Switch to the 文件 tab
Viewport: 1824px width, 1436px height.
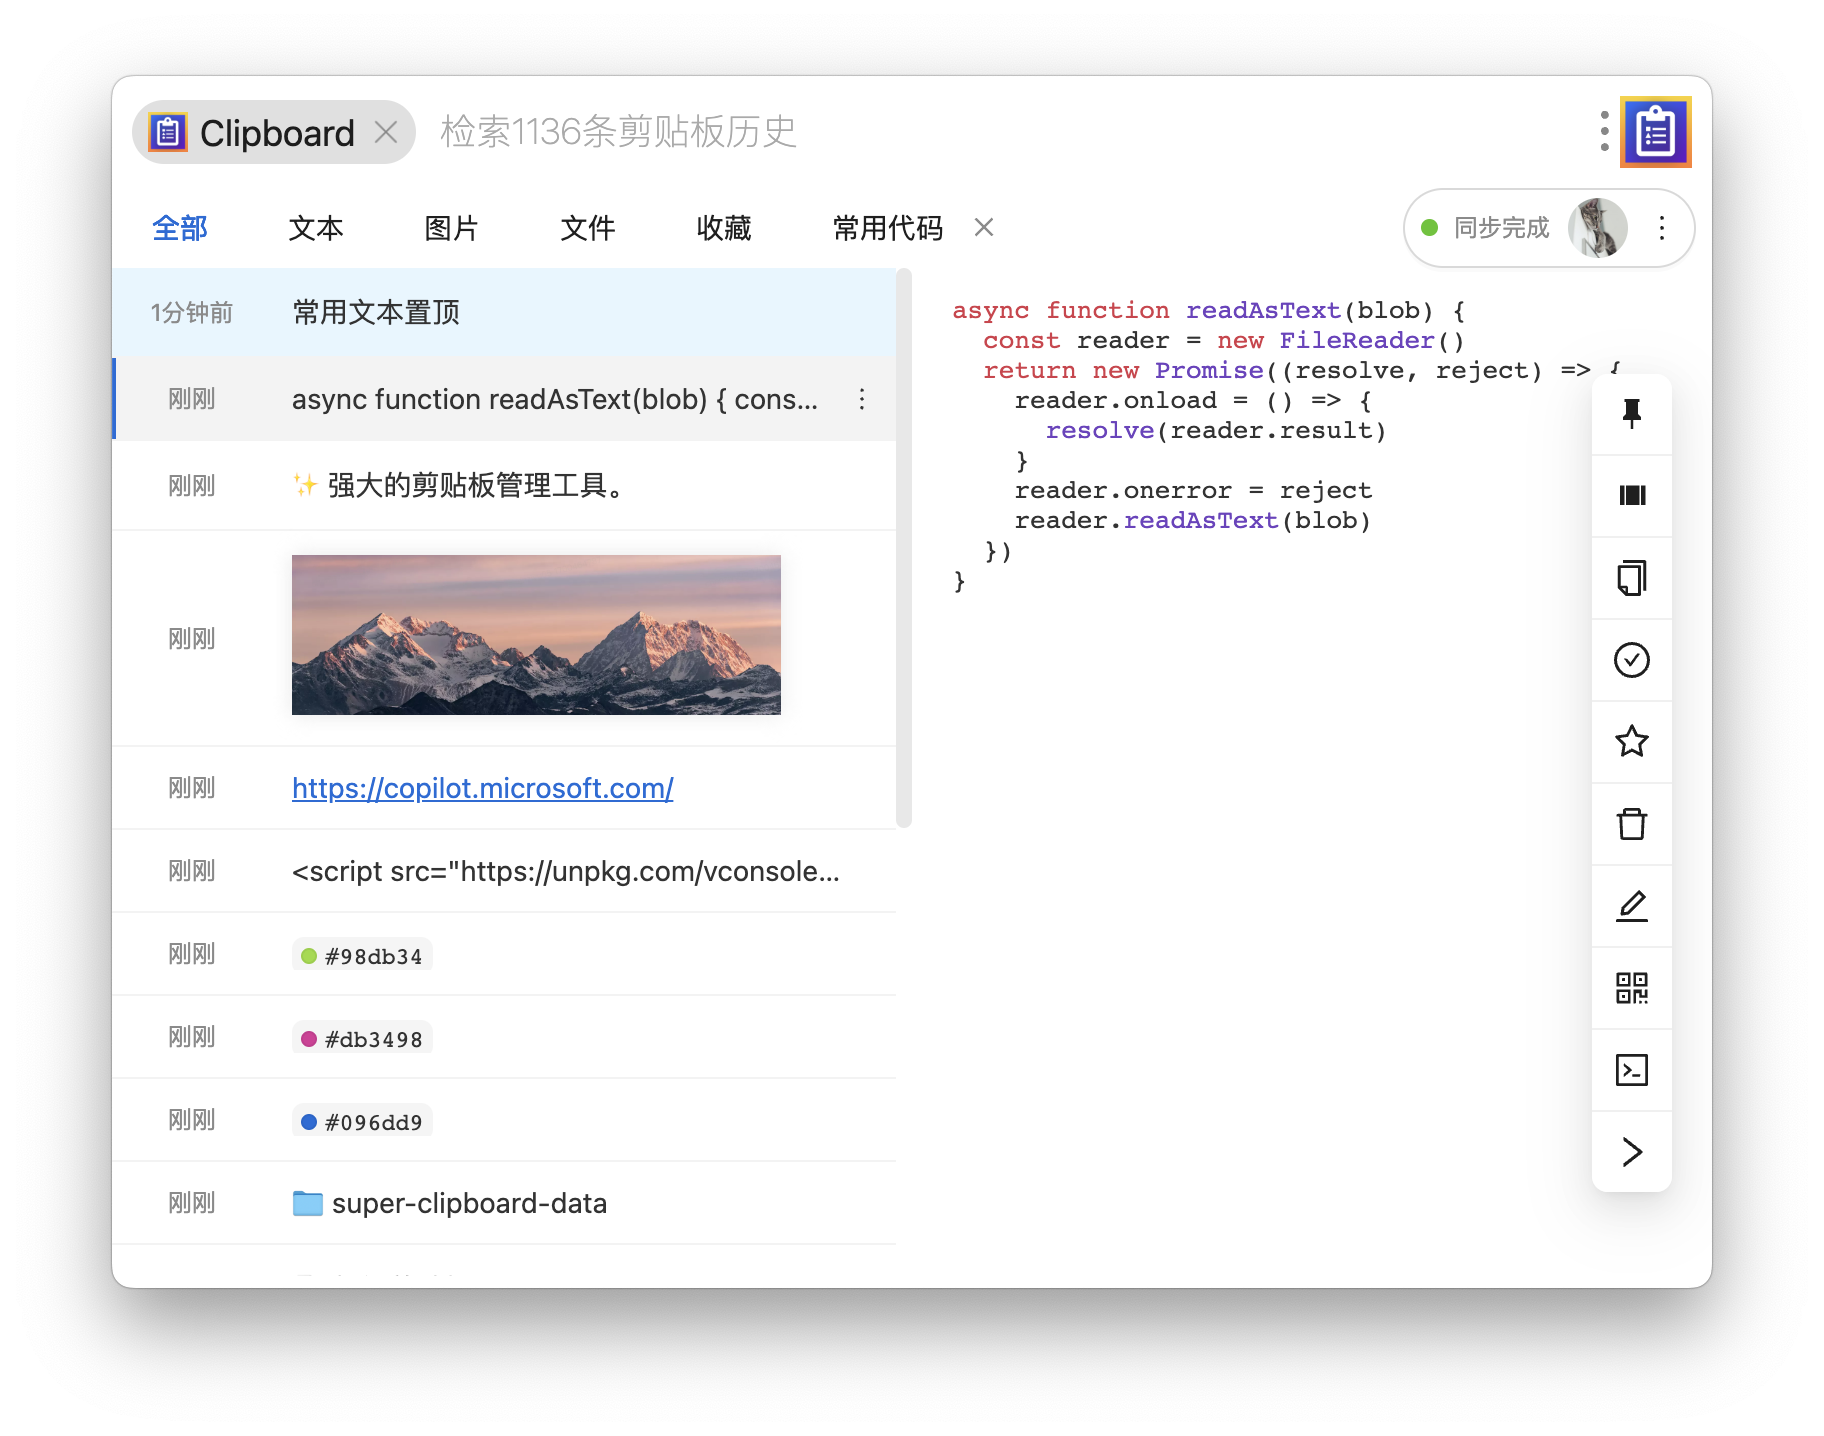(588, 228)
